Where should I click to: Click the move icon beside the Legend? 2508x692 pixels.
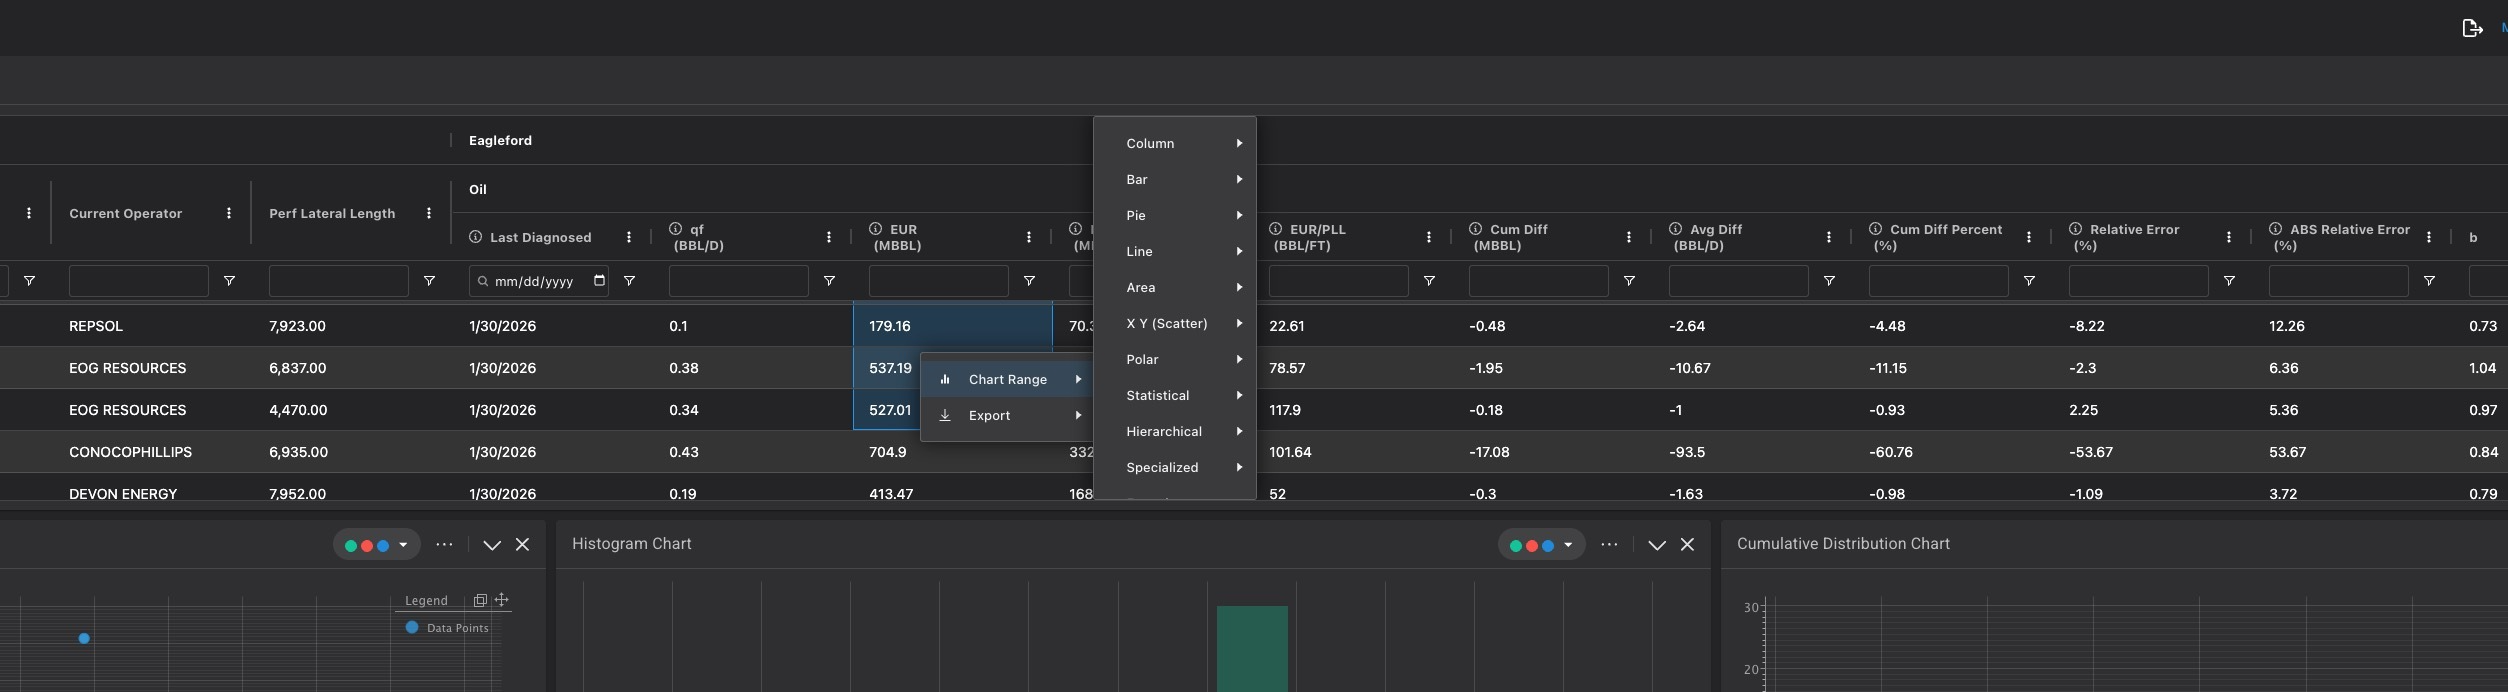pyautogui.click(x=502, y=600)
